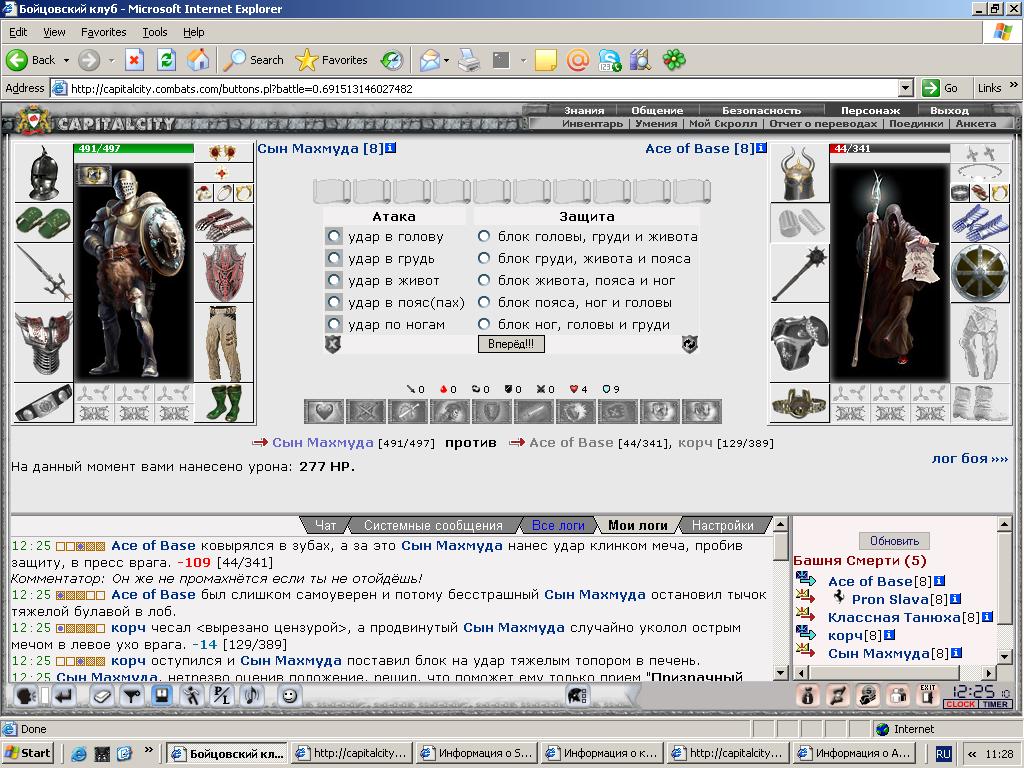Viewport: 1024px width, 768px height.
Task: Click the crossed-swords icon left of Вперёд
Action: pos(333,344)
